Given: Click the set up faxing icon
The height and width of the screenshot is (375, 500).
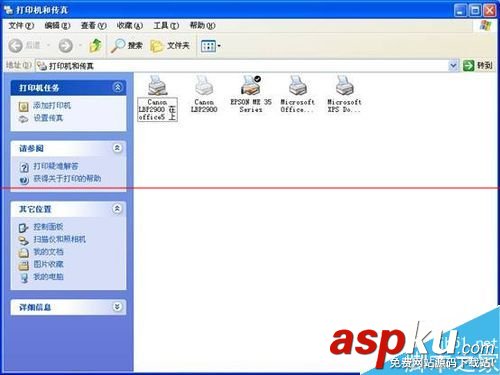Looking at the screenshot, I should 23,119.
